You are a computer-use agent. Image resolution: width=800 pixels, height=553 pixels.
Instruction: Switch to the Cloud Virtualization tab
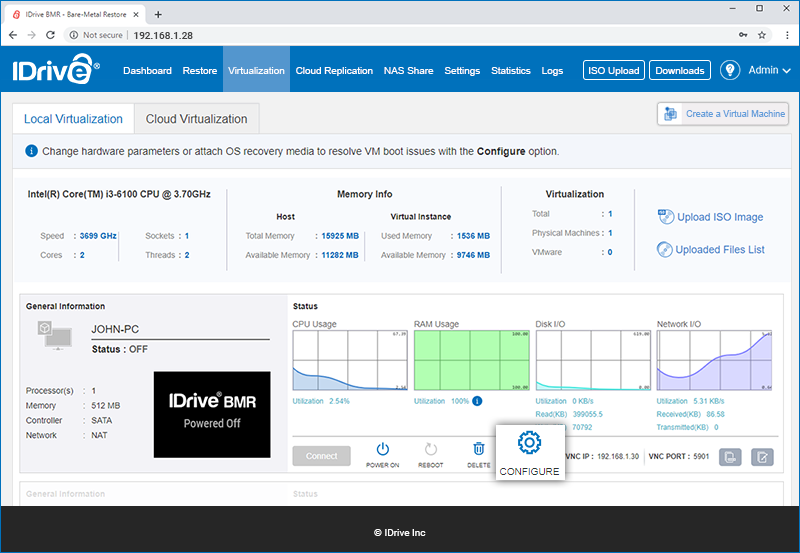[x=196, y=118]
